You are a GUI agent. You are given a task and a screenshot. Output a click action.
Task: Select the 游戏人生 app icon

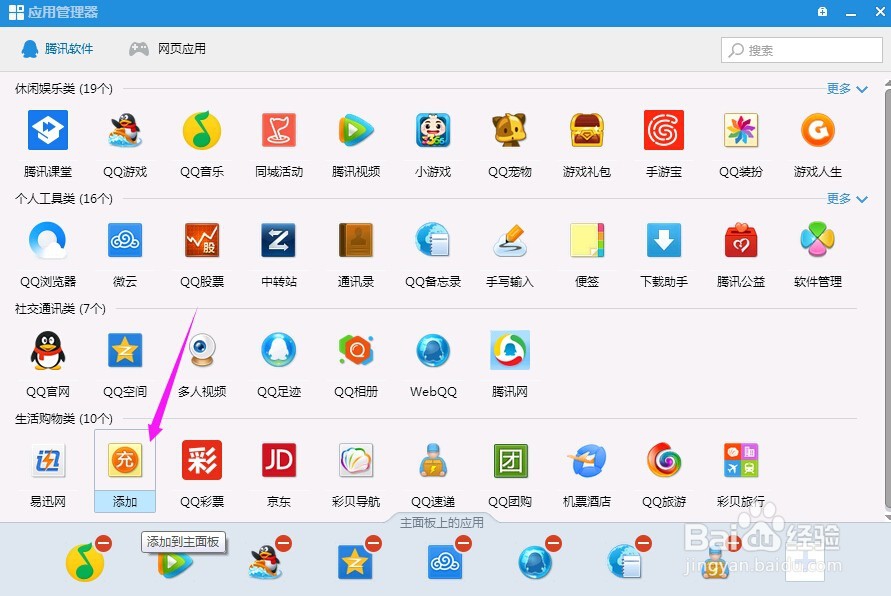pos(818,130)
